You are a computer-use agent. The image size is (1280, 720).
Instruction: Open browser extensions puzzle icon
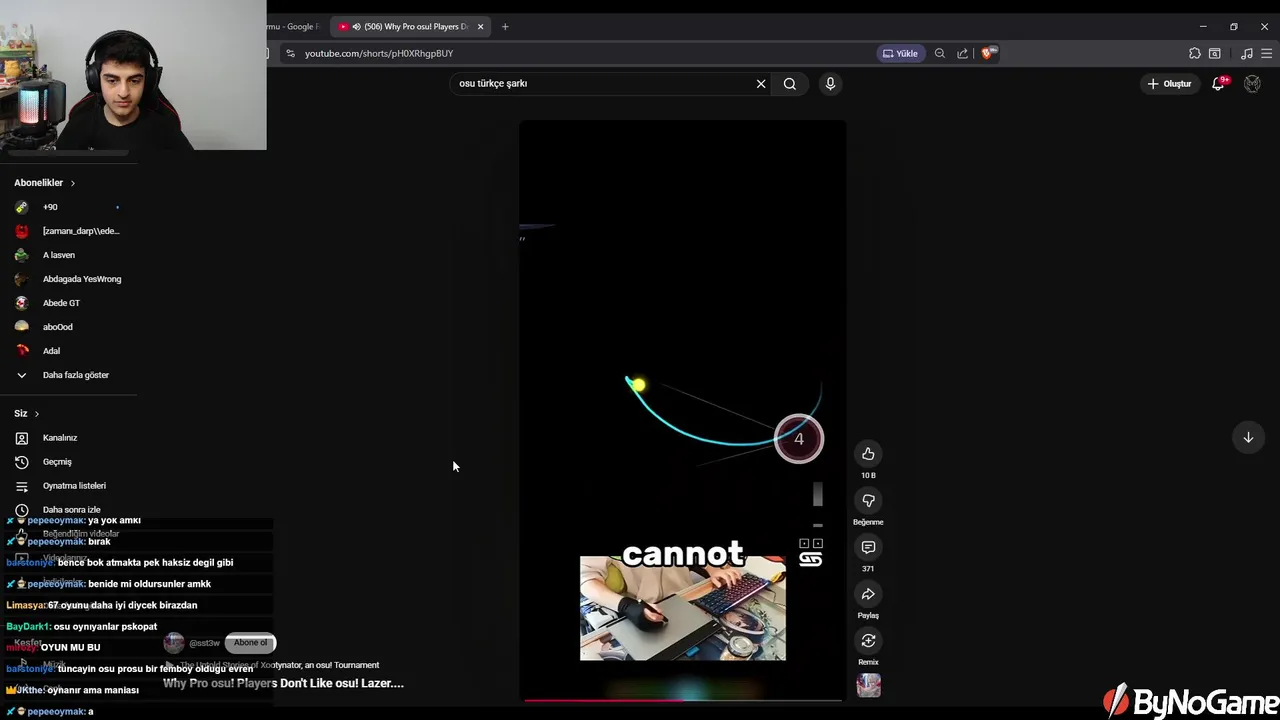click(x=1195, y=53)
